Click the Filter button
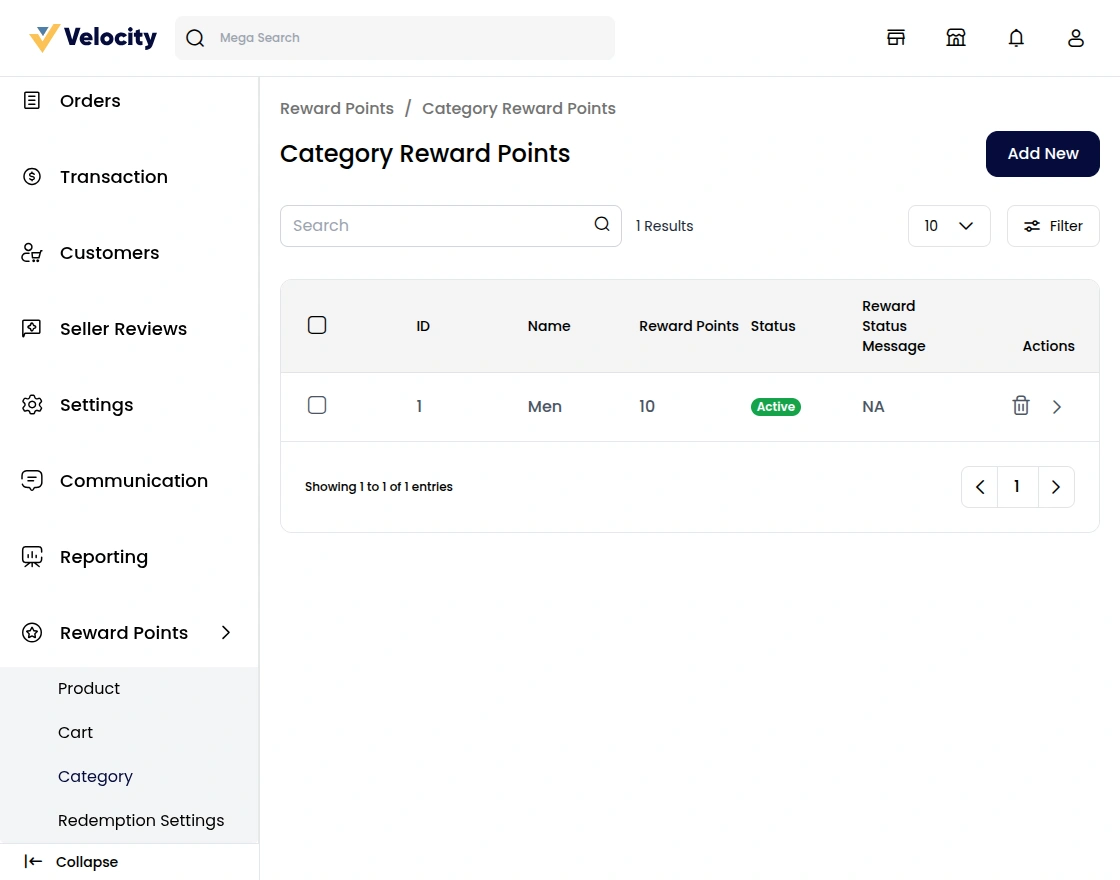This screenshot has height=880, width=1120. (x=1053, y=226)
